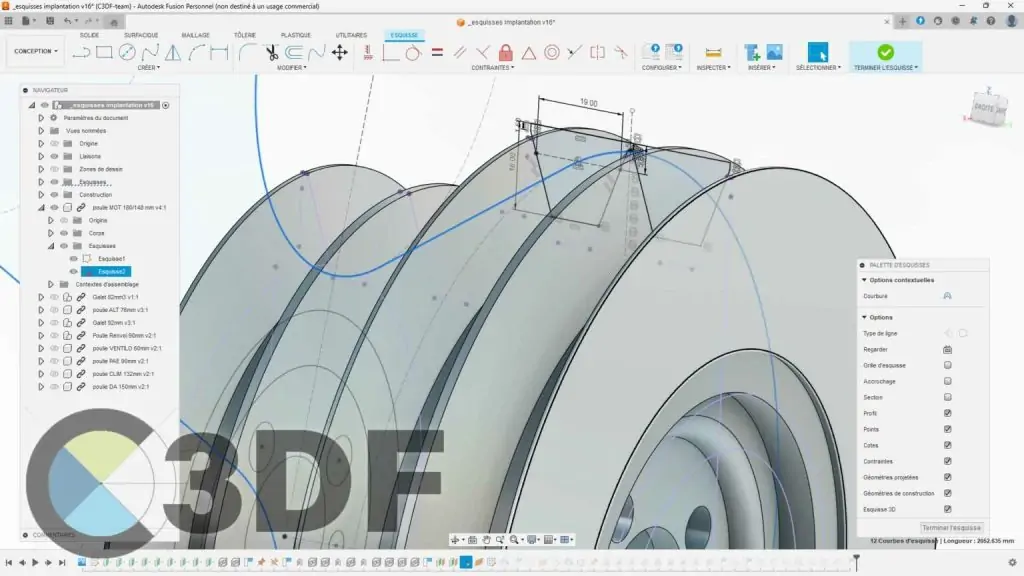This screenshot has height=576, width=1024.
Task: Expand the Paramètres du document node
Action: pyautogui.click(x=41, y=118)
